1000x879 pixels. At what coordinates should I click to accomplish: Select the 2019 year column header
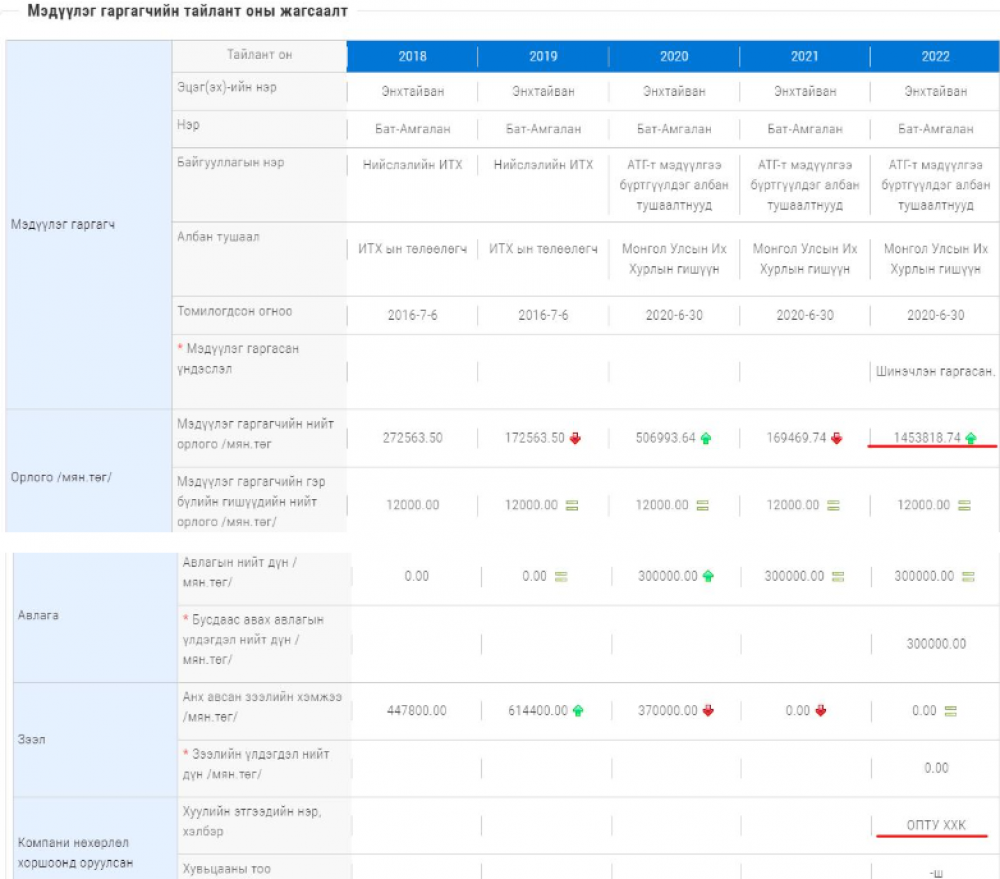[543, 57]
